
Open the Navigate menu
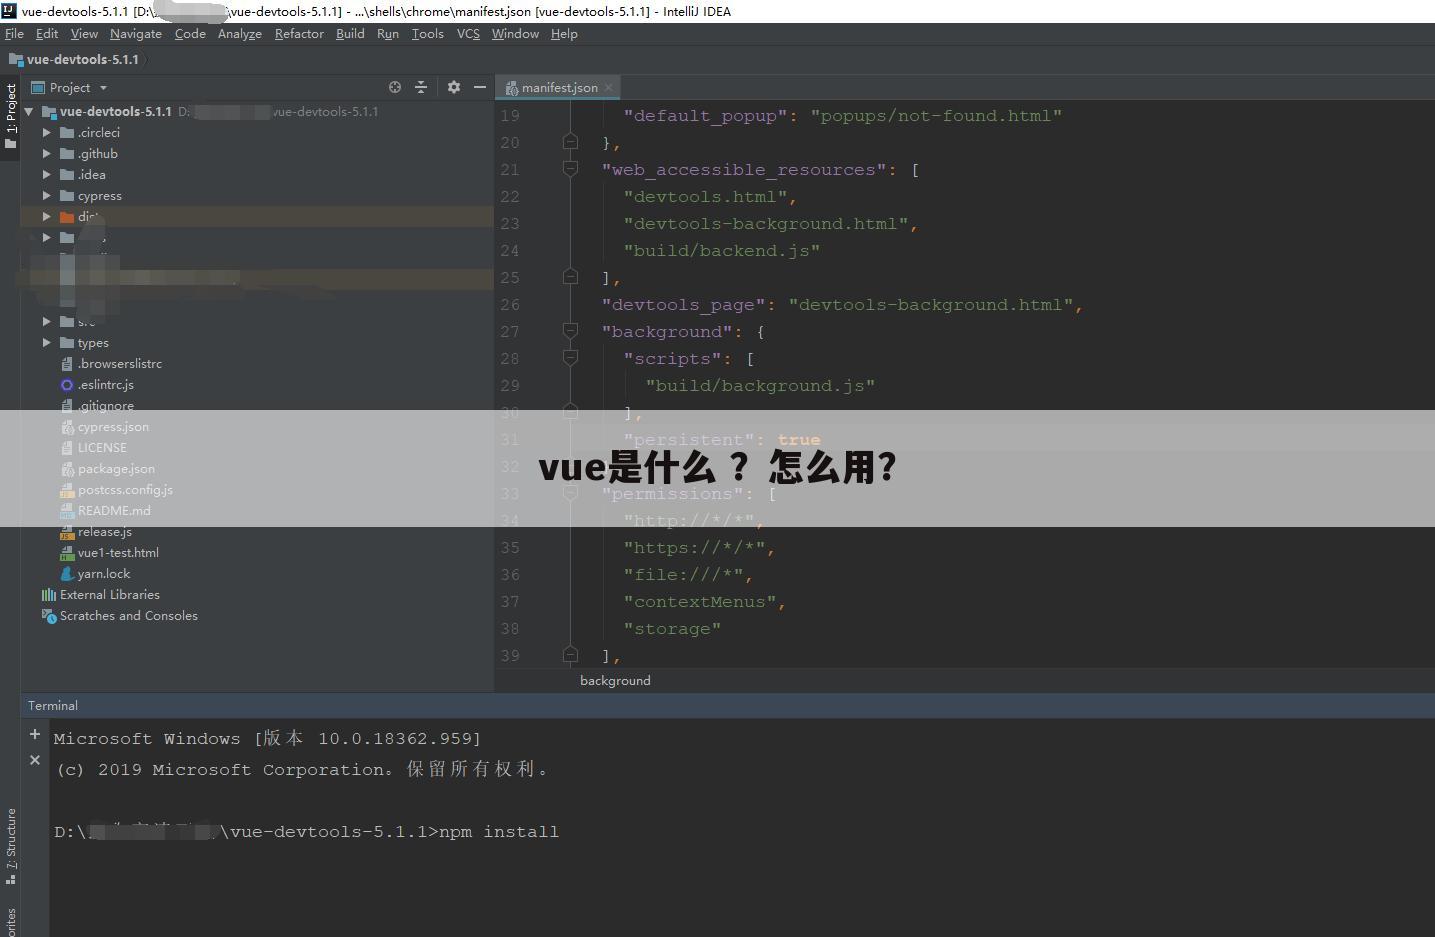tap(136, 33)
